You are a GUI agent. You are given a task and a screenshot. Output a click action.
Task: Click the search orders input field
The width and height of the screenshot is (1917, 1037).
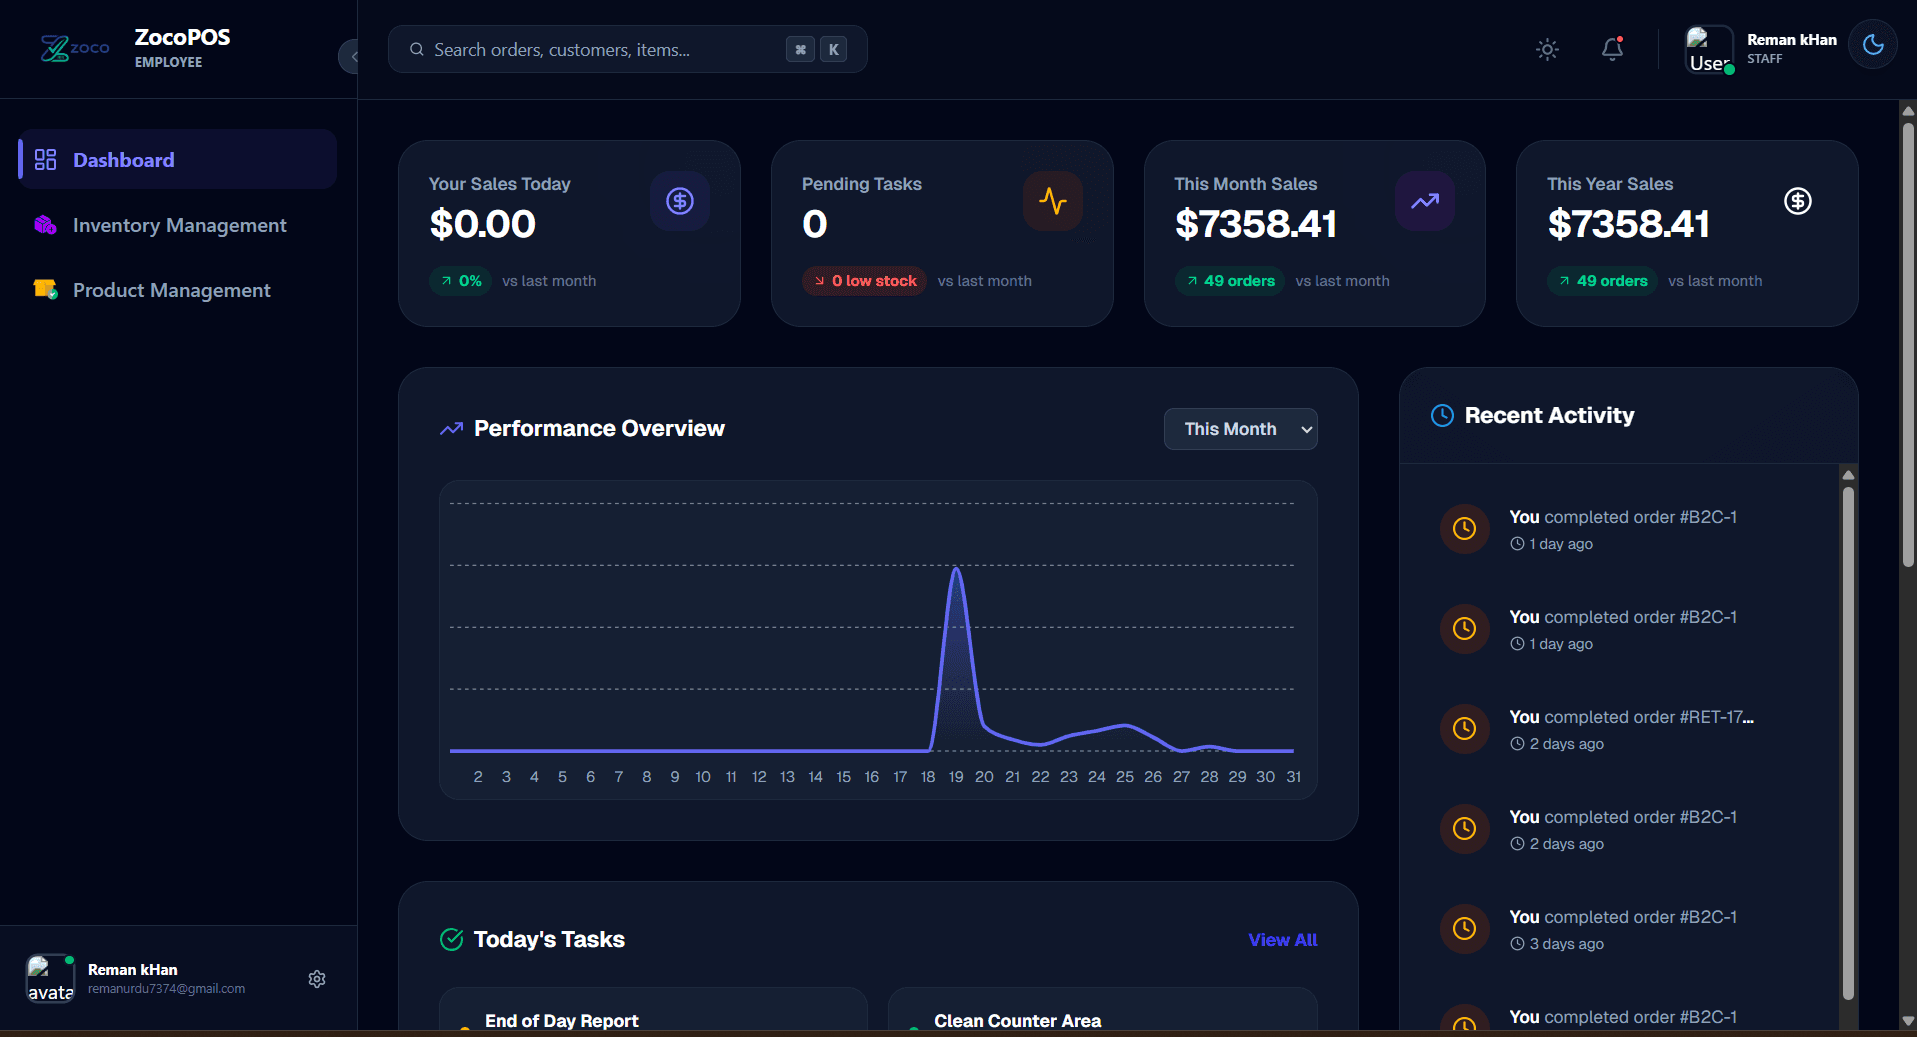click(600, 49)
